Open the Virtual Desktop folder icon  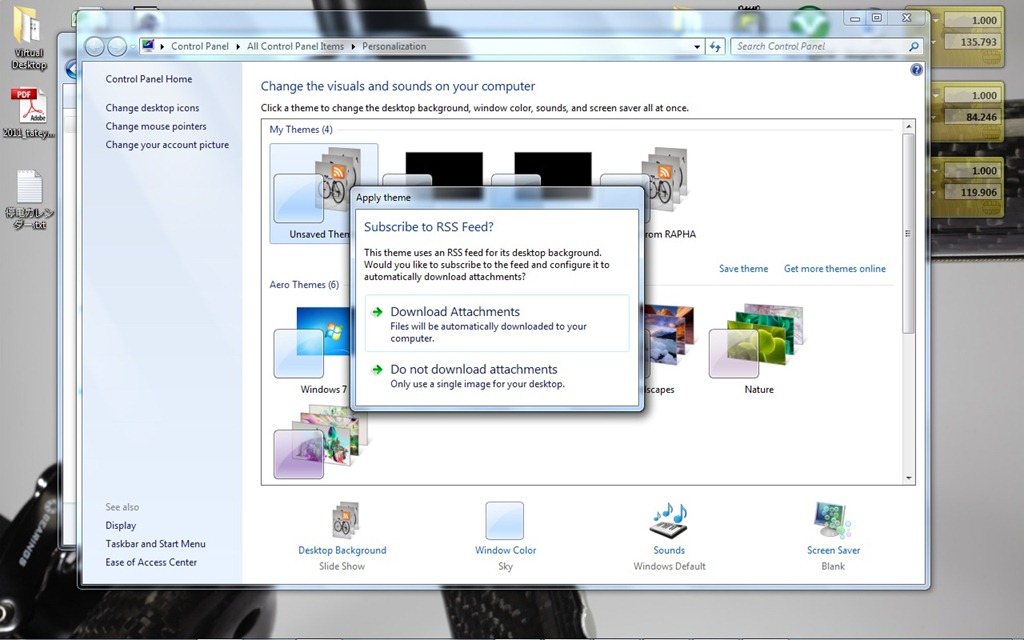point(28,30)
